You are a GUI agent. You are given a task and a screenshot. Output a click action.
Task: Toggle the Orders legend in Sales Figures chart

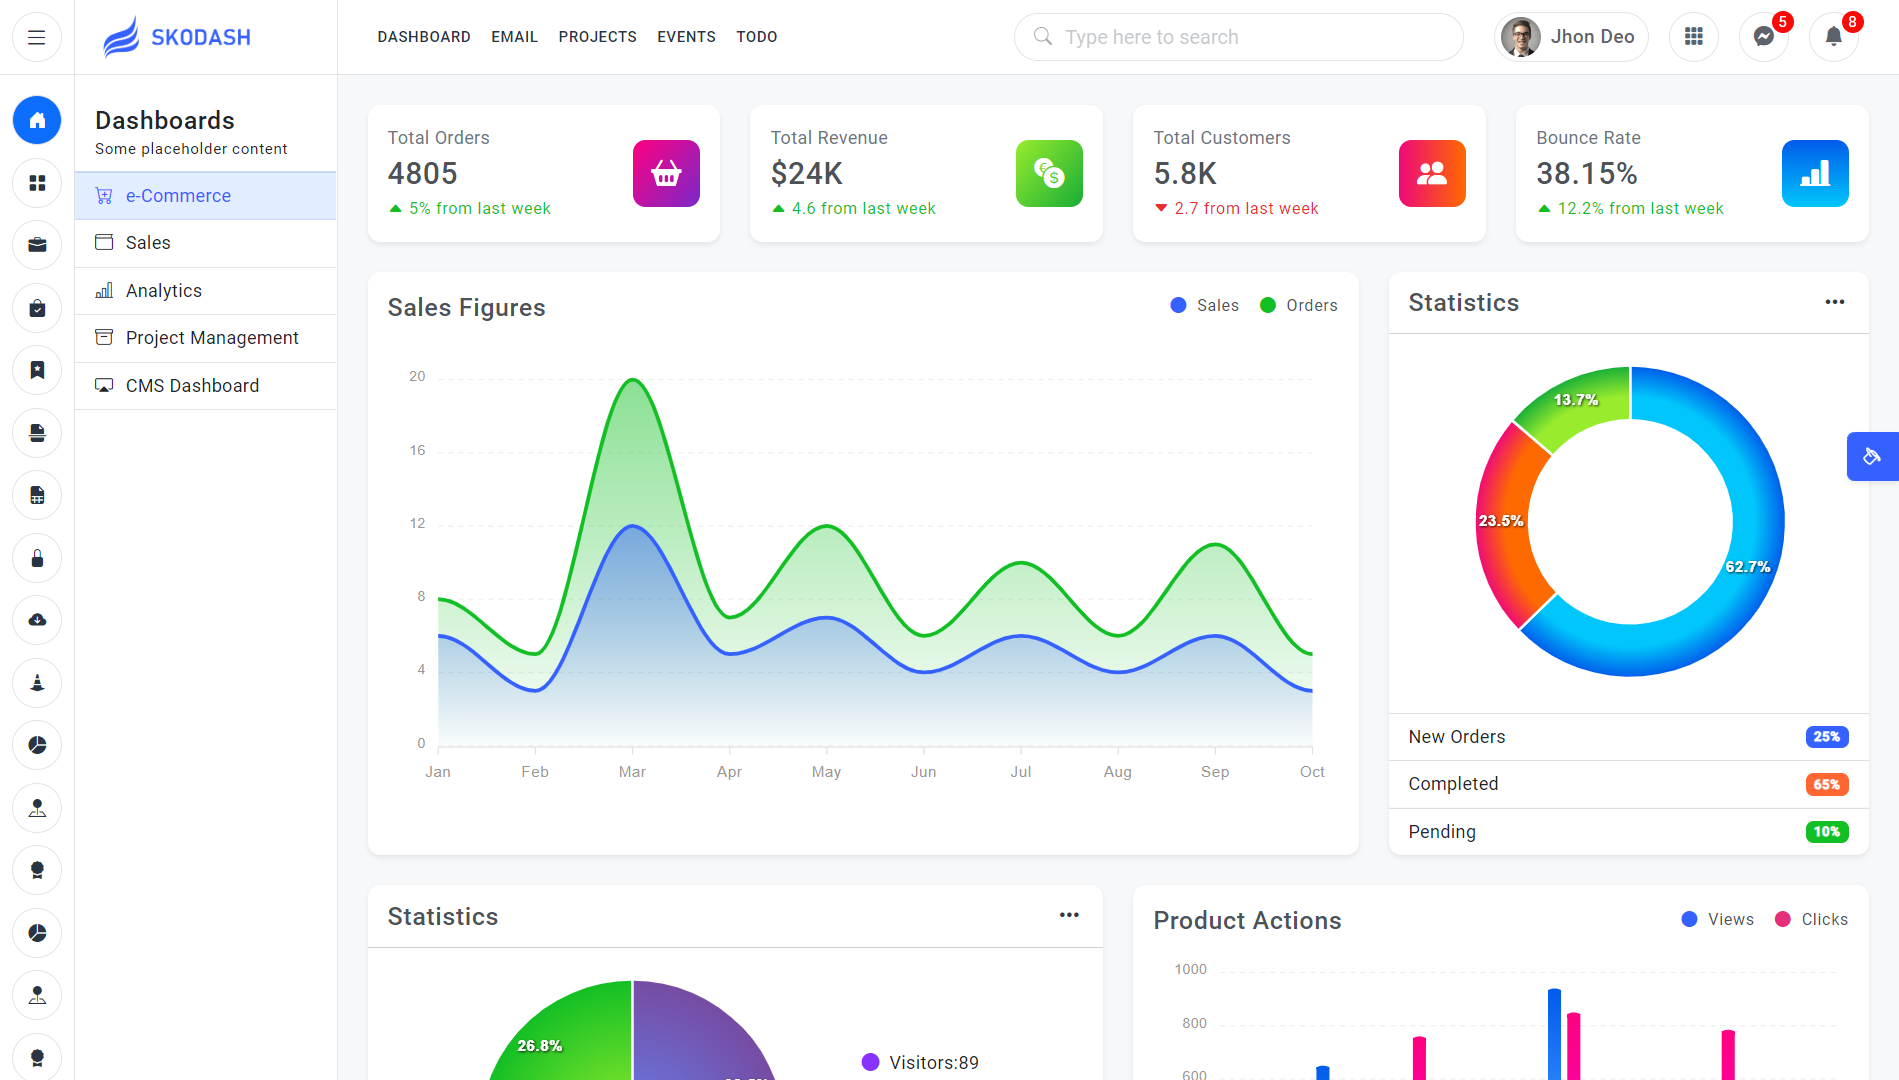[x=1299, y=305]
